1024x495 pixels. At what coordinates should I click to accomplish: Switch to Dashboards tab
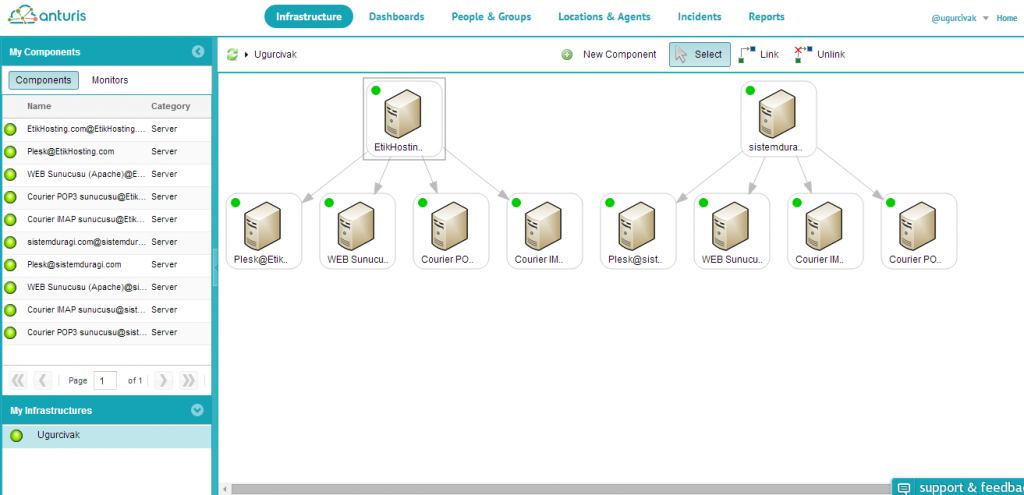tap(396, 17)
